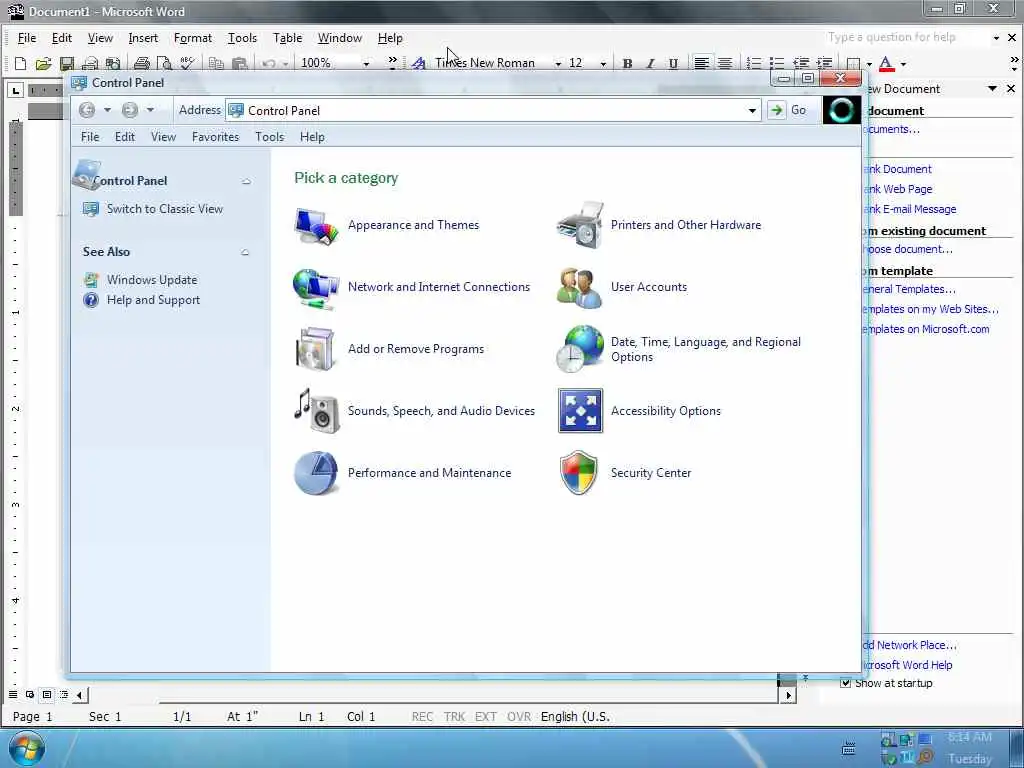Open the border style dropdown arrow
Image resolution: width=1024 pixels, height=768 pixels.
point(869,64)
